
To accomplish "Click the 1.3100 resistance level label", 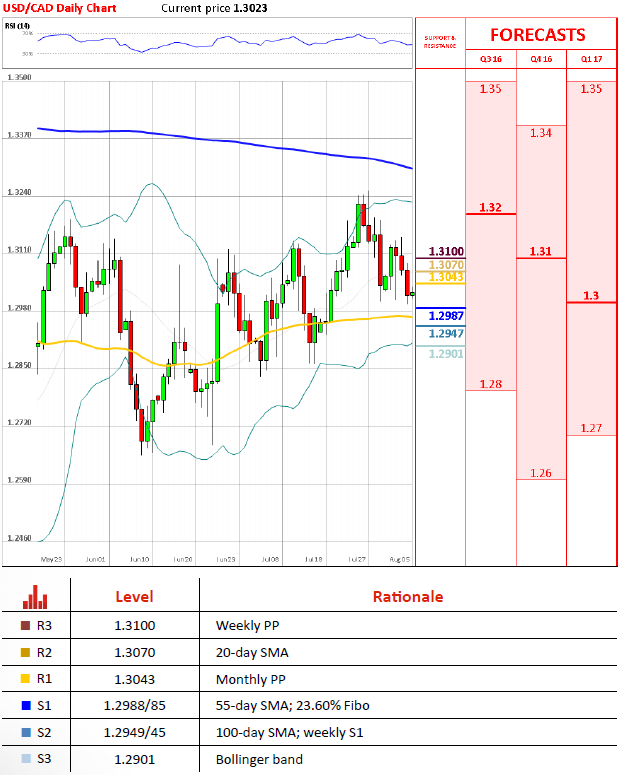I will 446,251.
